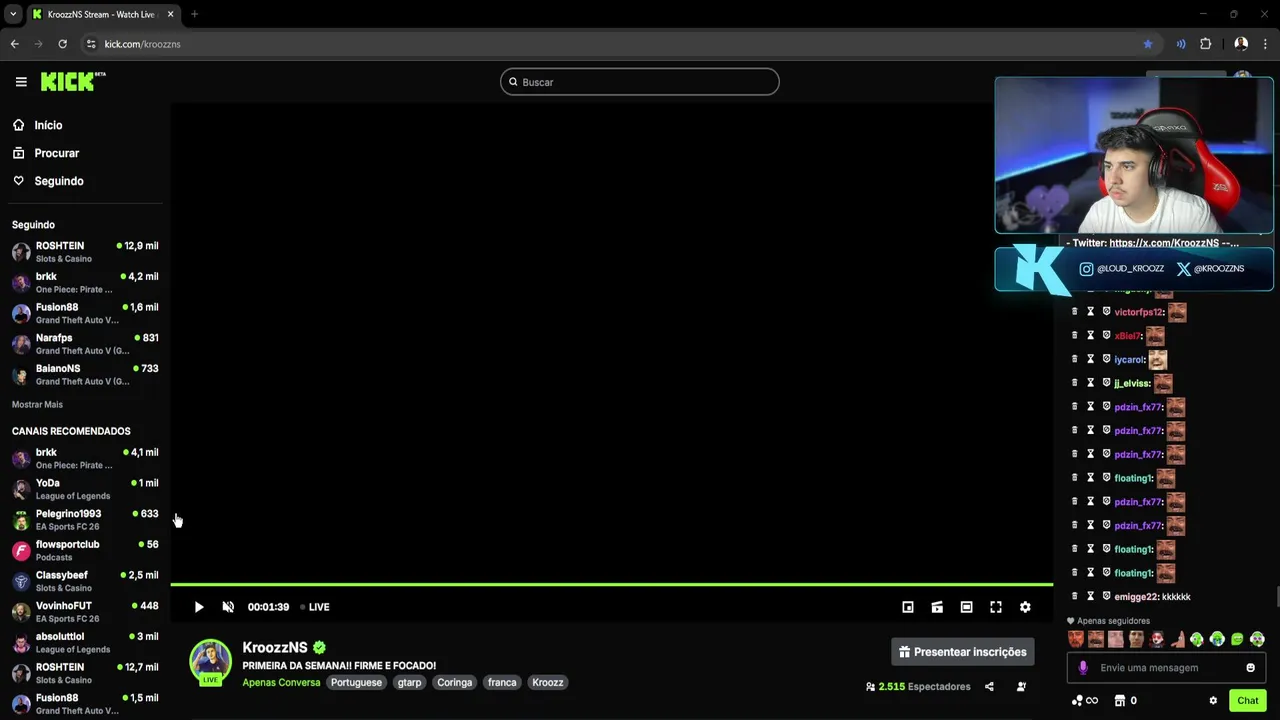Go to Início in sidebar
The width and height of the screenshot is (1280, 720).
coord(37,125)
